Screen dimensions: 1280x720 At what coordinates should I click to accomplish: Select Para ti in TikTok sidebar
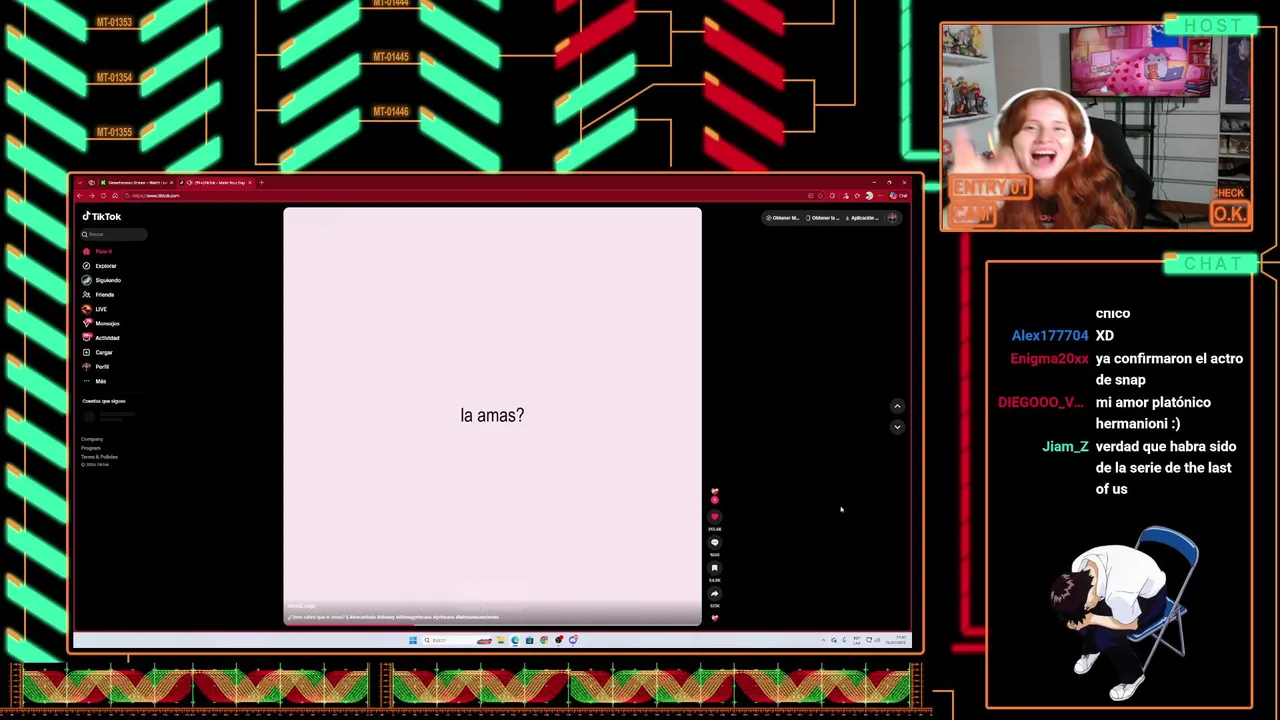pyautogui.click(x=98, y=251)
